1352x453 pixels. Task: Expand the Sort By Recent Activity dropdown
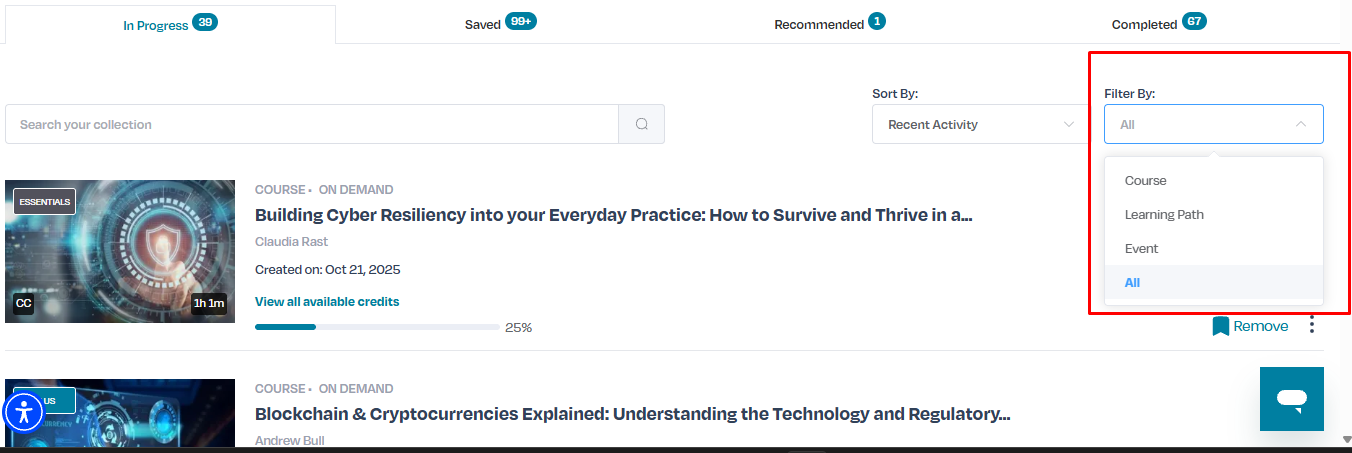[972, 124]
